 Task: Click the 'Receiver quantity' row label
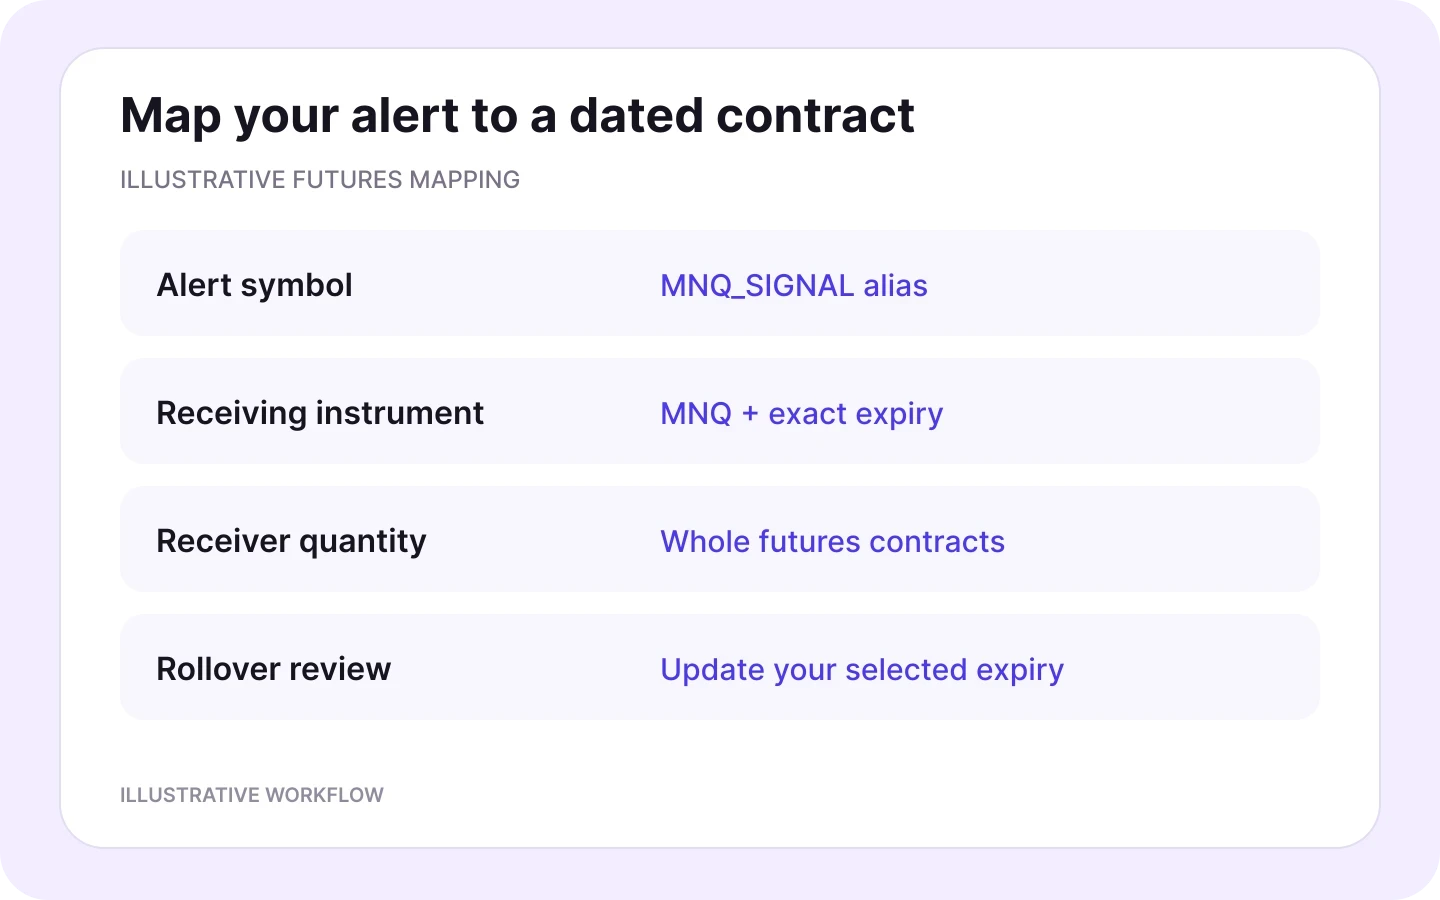point(291,541)
